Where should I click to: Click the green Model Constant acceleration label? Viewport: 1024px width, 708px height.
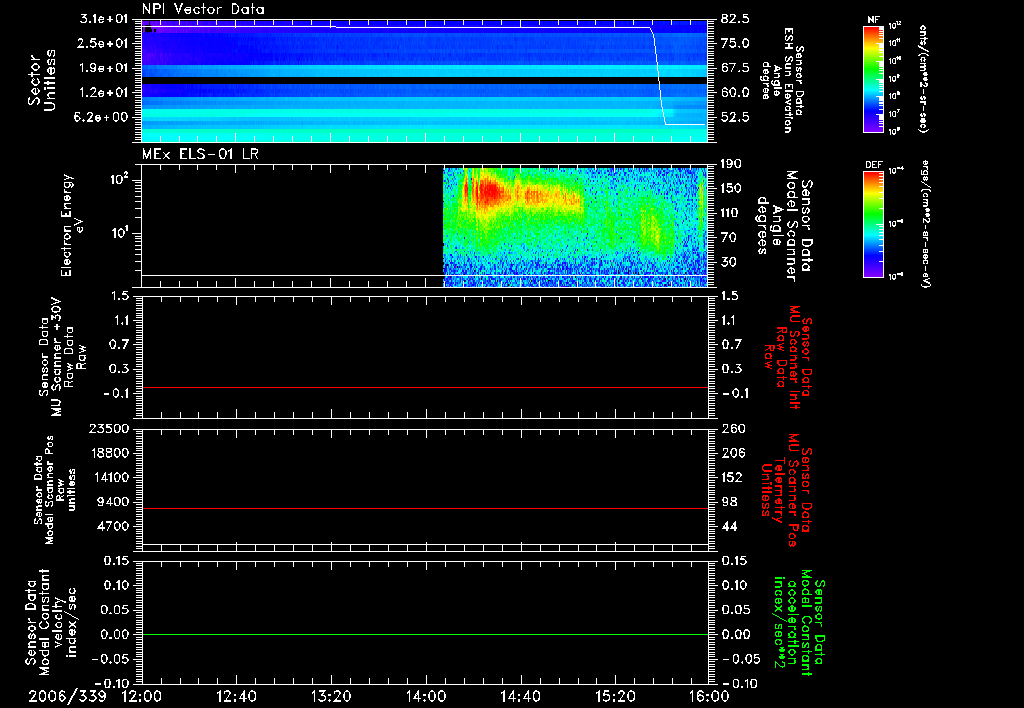799,622
